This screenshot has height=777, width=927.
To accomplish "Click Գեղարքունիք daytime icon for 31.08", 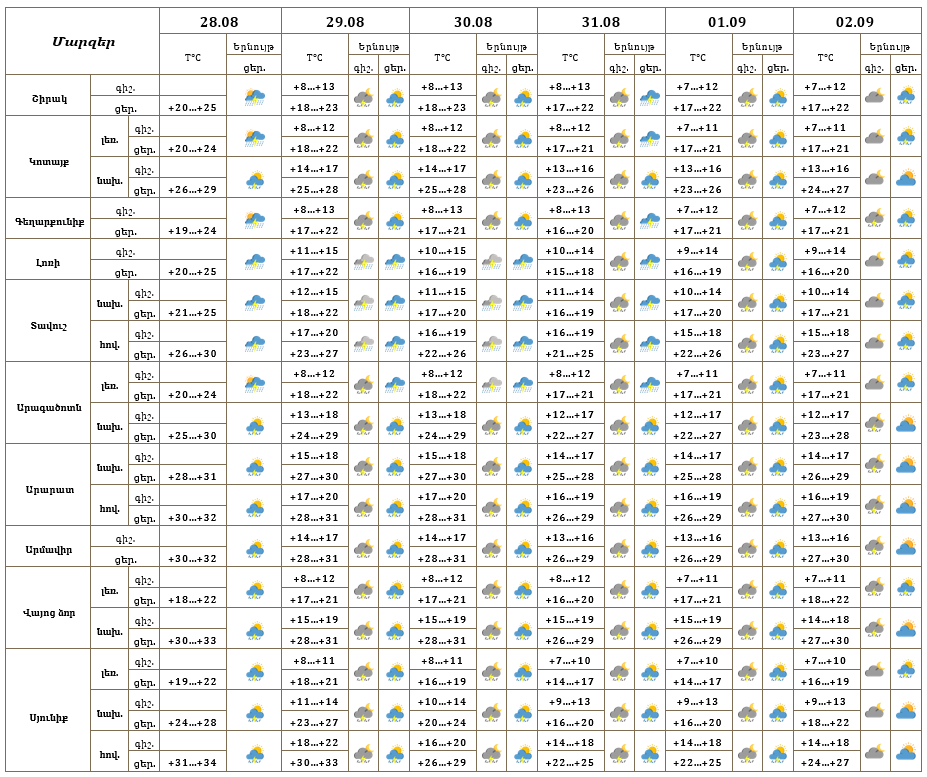I will click(x=650, y=219).
